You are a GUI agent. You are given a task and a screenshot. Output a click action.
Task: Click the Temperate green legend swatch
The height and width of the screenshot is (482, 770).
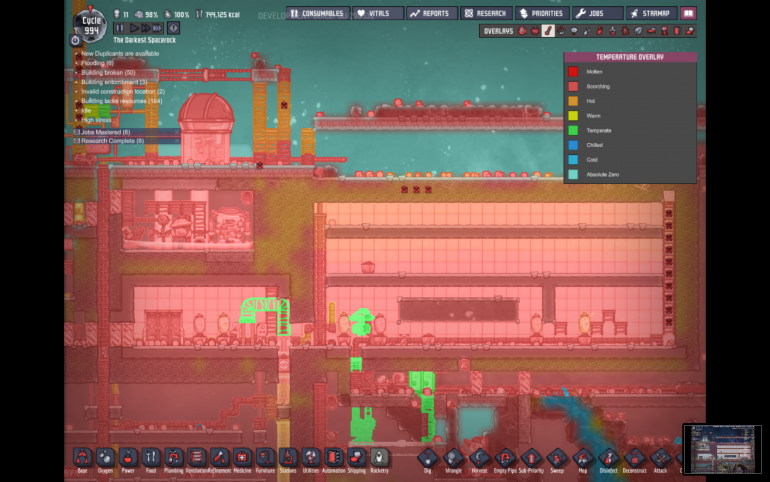(573, 131)
